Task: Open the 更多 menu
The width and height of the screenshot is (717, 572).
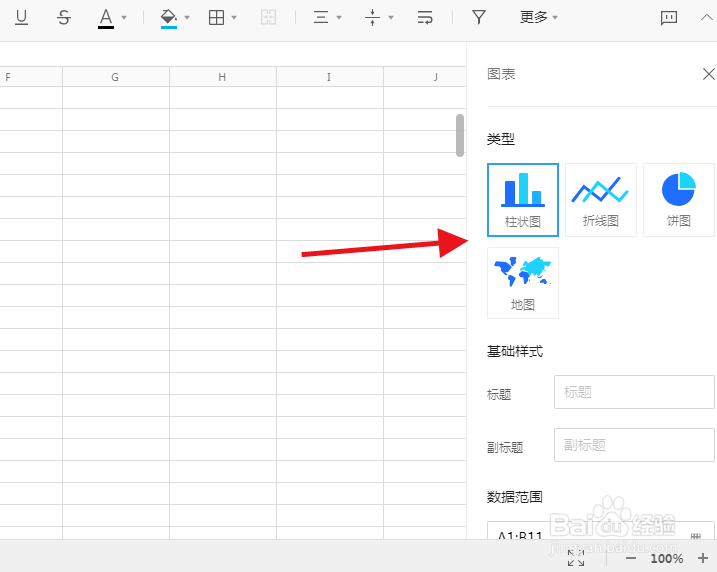Action: 539,17
